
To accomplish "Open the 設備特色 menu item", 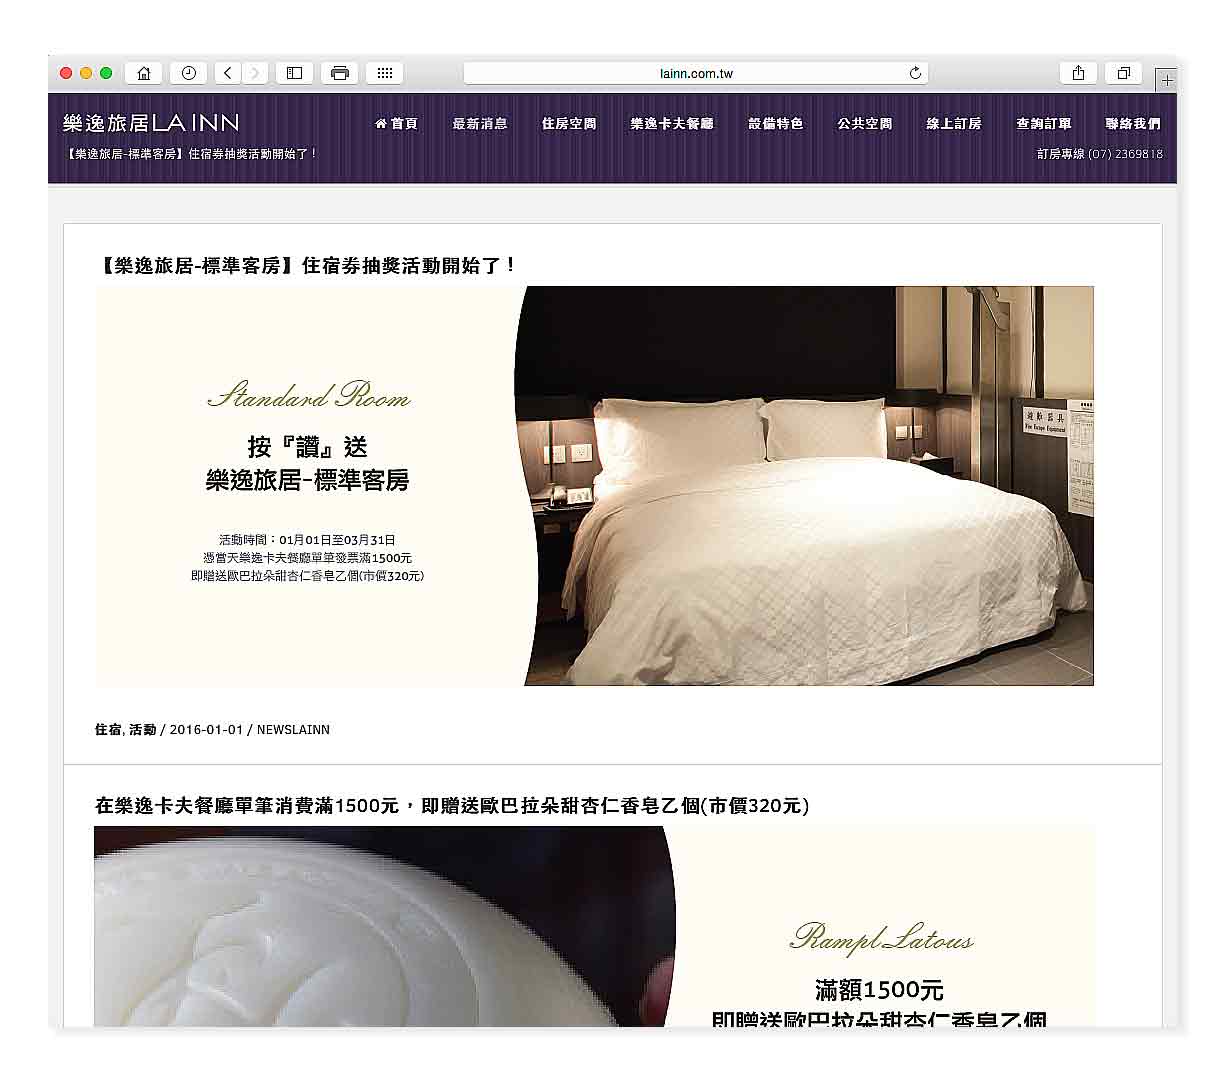I will [x=776, y=124].
